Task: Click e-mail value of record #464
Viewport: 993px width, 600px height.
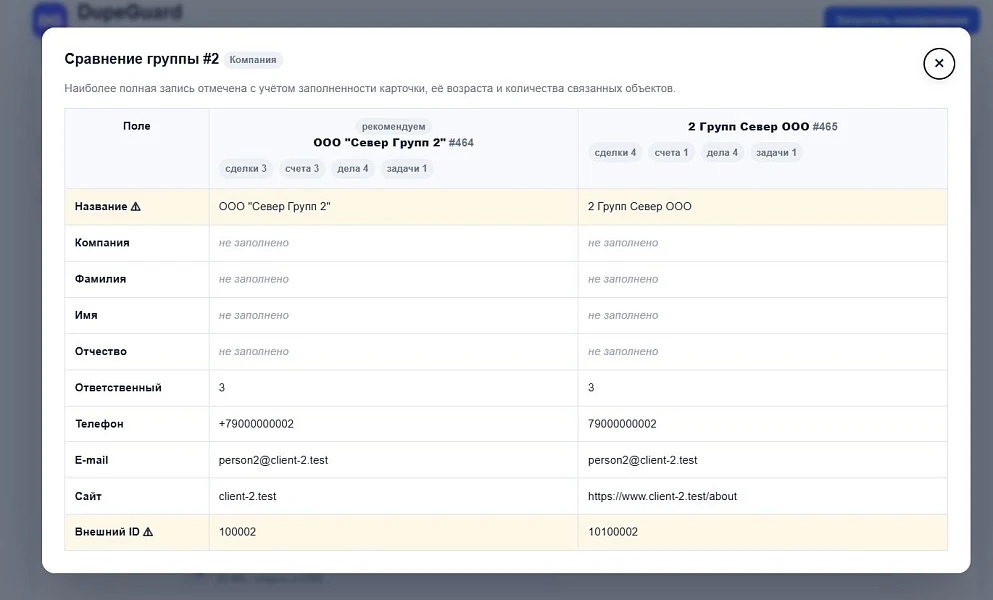Action: [x=273, y=460]
